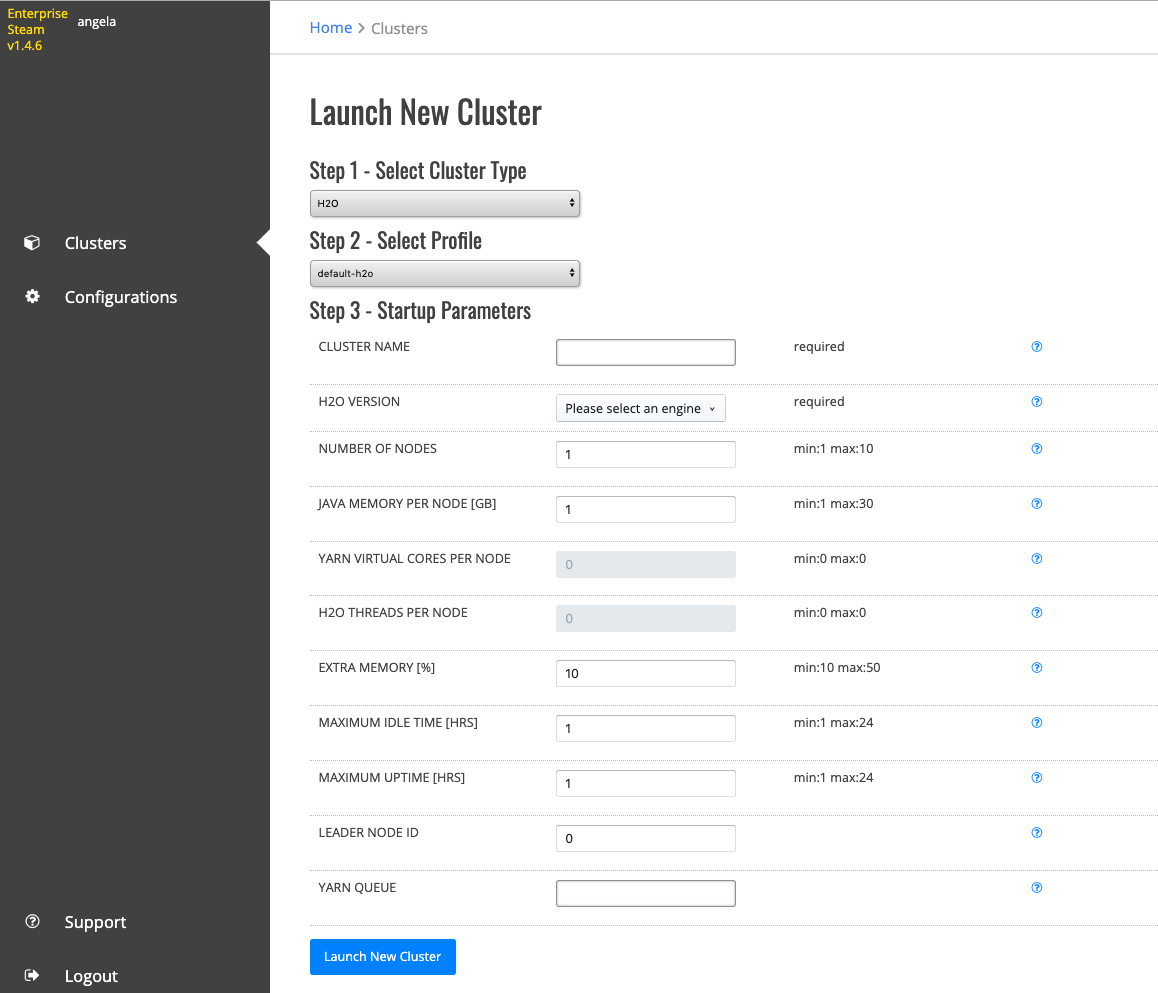Open help for H2O Threads Per Node
The height and width of the screenshot is (993, 1158).
point(1037,613)
